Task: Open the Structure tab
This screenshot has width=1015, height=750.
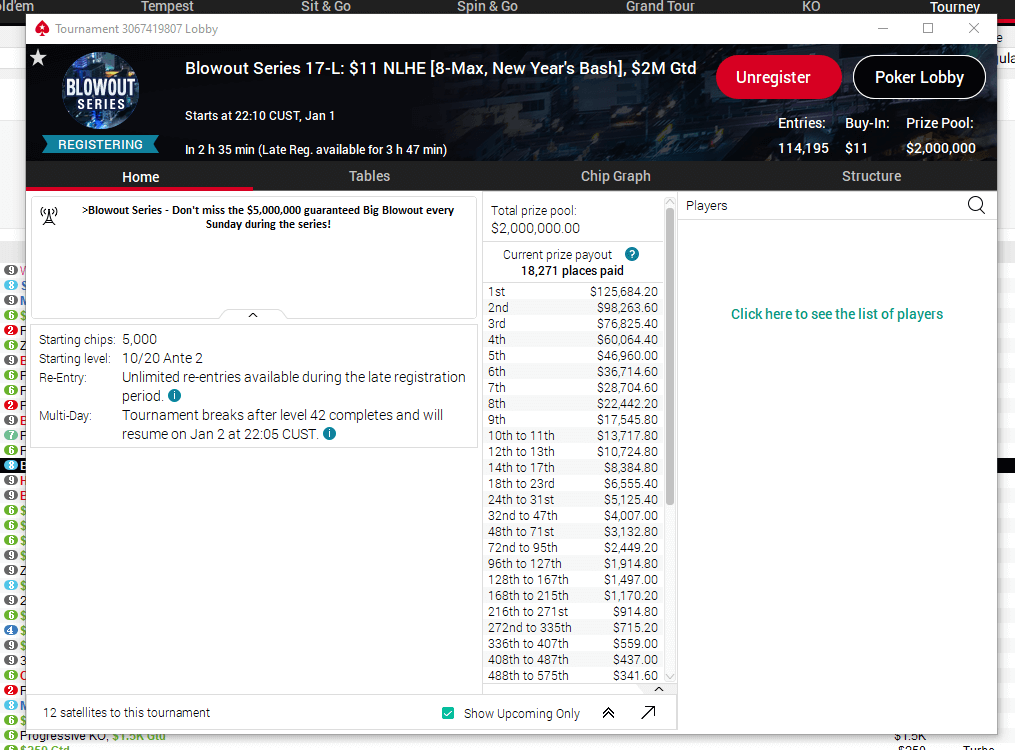Action: pos(871,176)
